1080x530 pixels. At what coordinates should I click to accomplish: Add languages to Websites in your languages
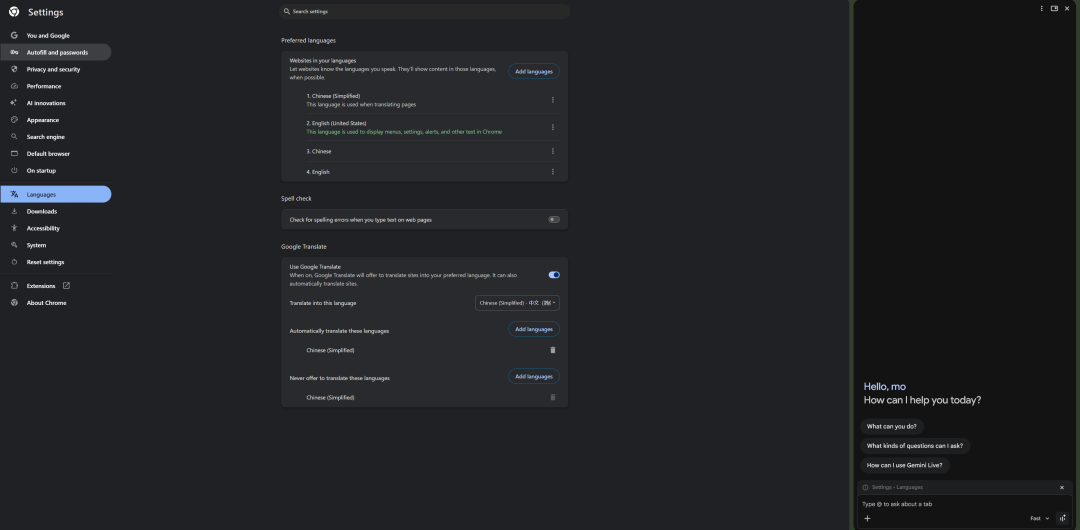533,71
